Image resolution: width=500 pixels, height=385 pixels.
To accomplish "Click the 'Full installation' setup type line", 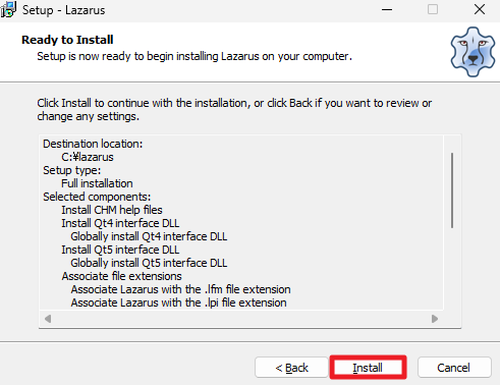I will pos(97,183).
